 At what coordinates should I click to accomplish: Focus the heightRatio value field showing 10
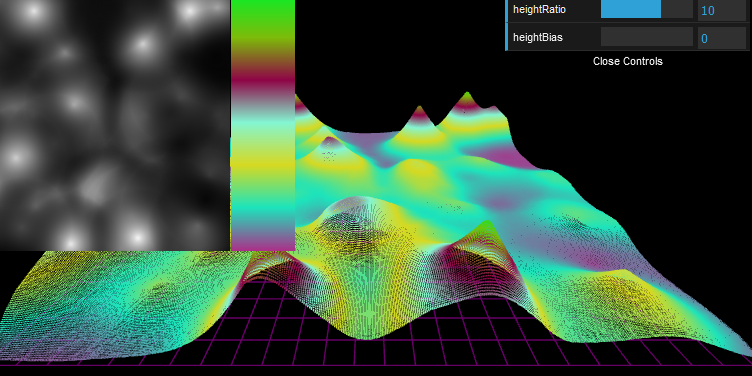[x=721, y=10]
